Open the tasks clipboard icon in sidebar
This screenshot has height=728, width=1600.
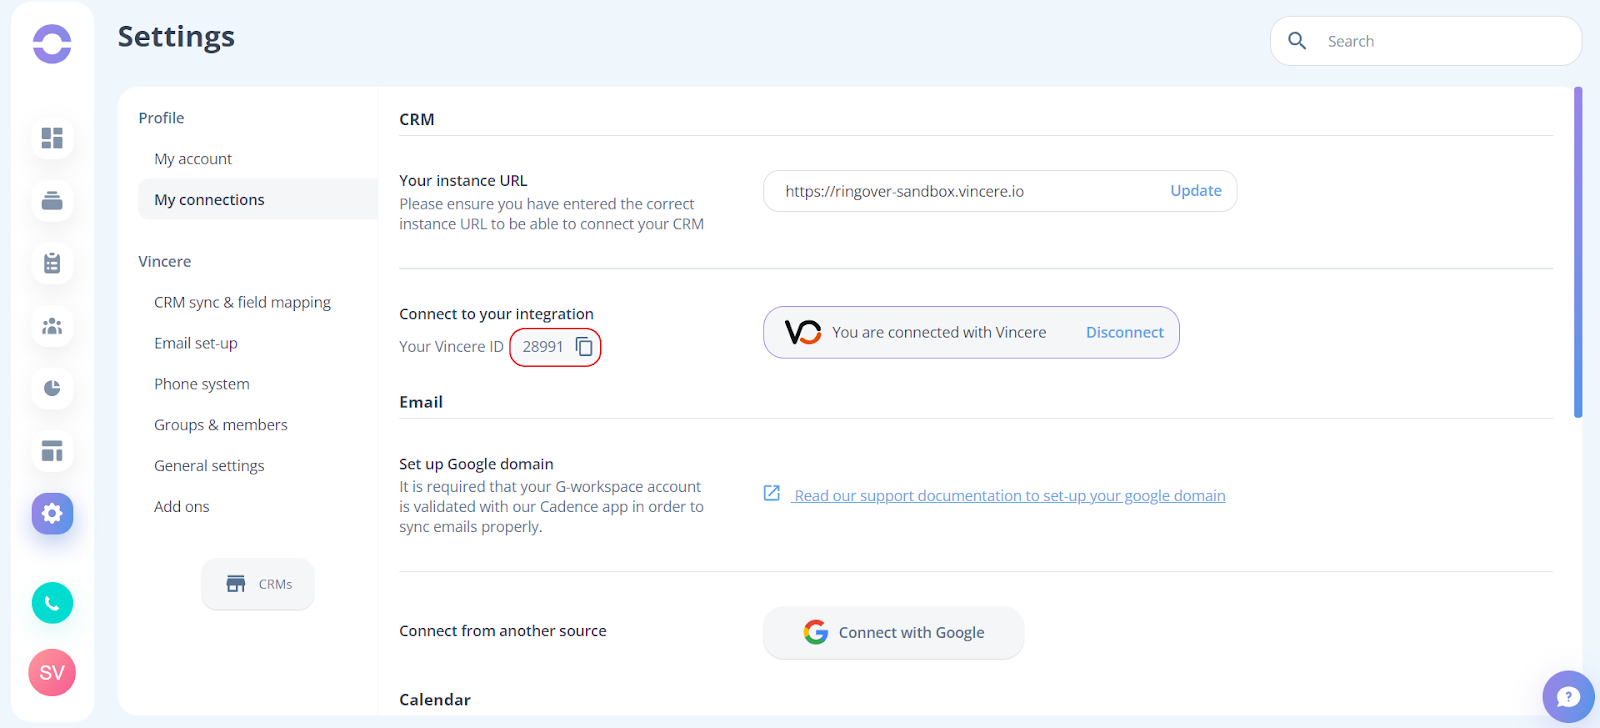(52, 263)
